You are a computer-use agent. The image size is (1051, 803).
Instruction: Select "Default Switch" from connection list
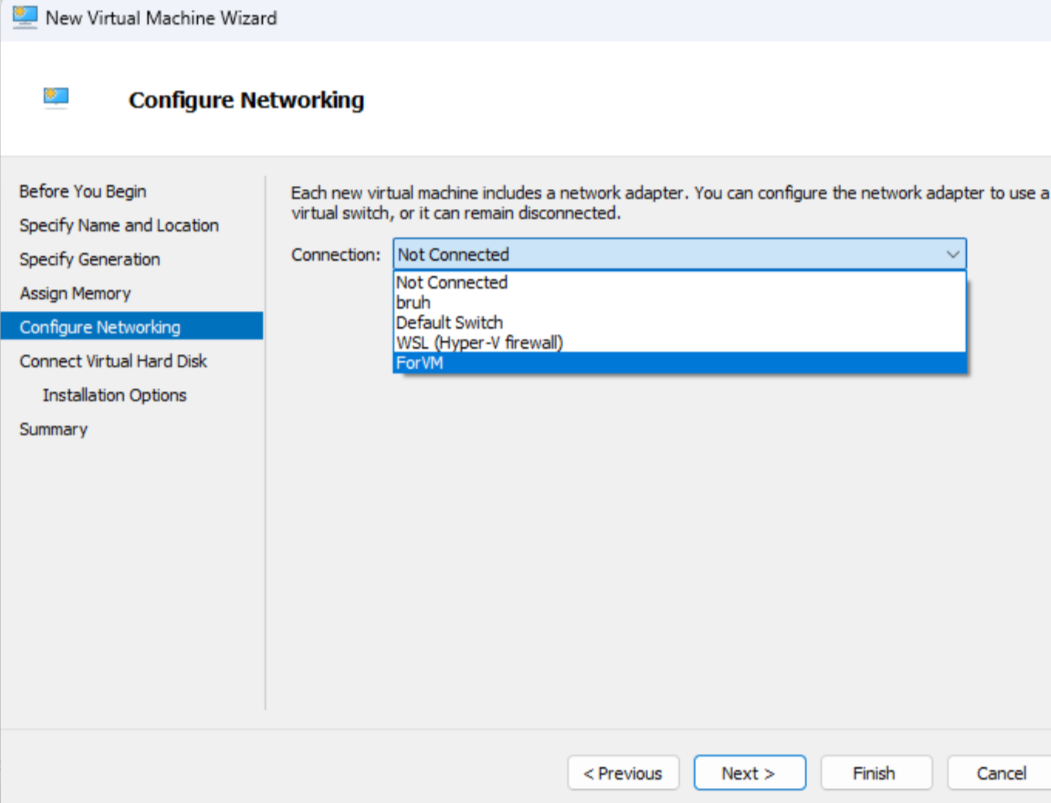(449, 323)
